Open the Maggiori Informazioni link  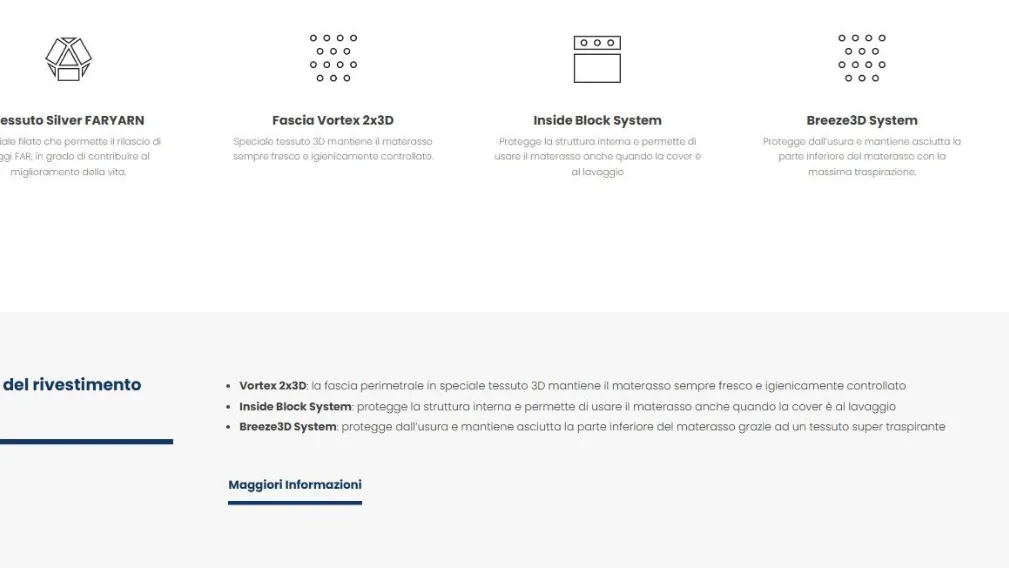(295, 485)
